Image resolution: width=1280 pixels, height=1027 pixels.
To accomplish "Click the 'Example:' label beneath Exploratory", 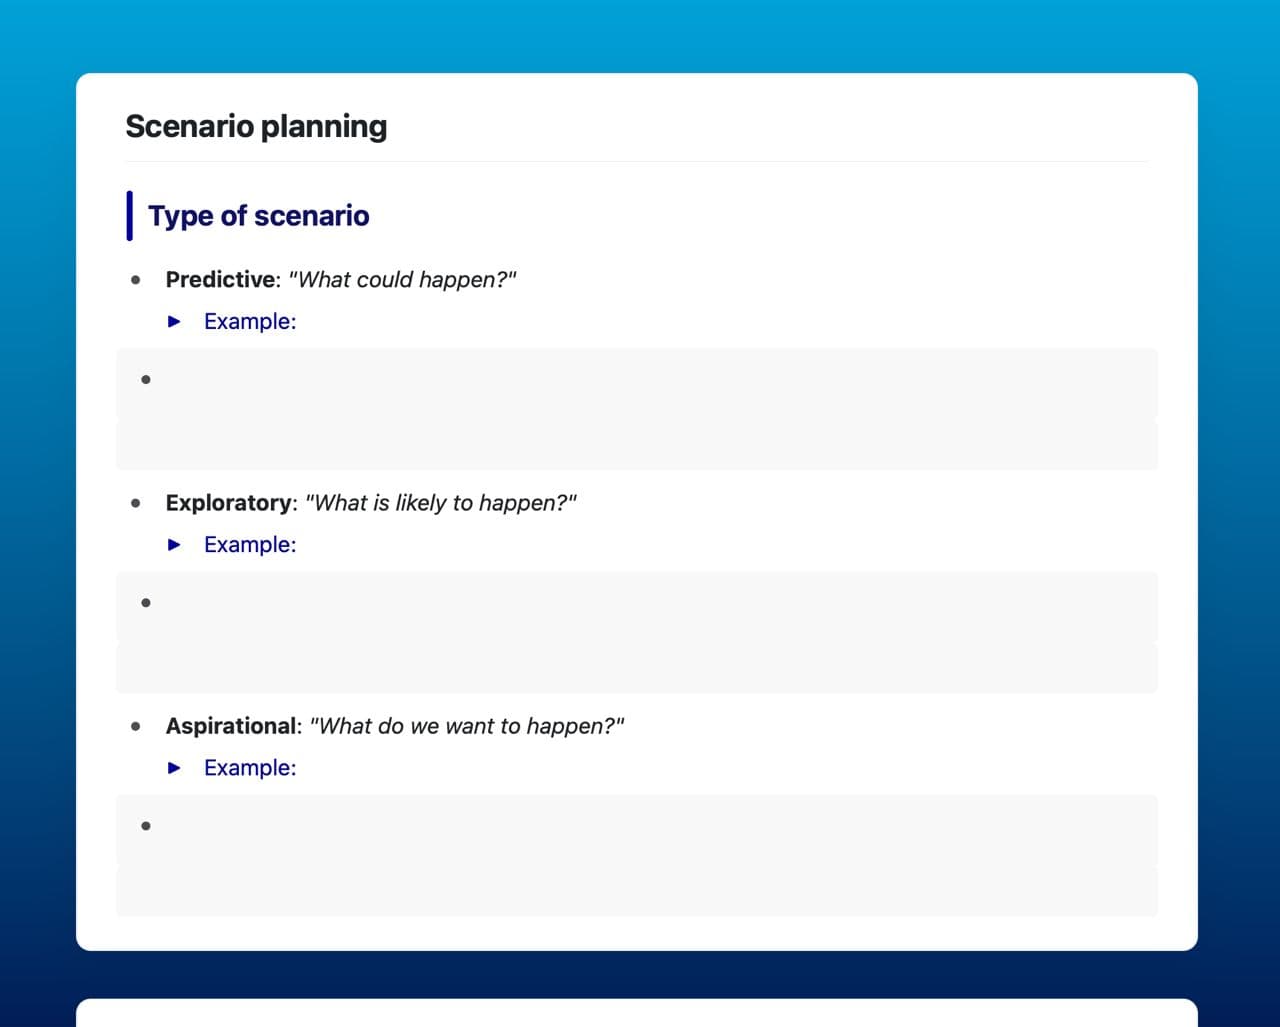I will (x=250, y=545).
